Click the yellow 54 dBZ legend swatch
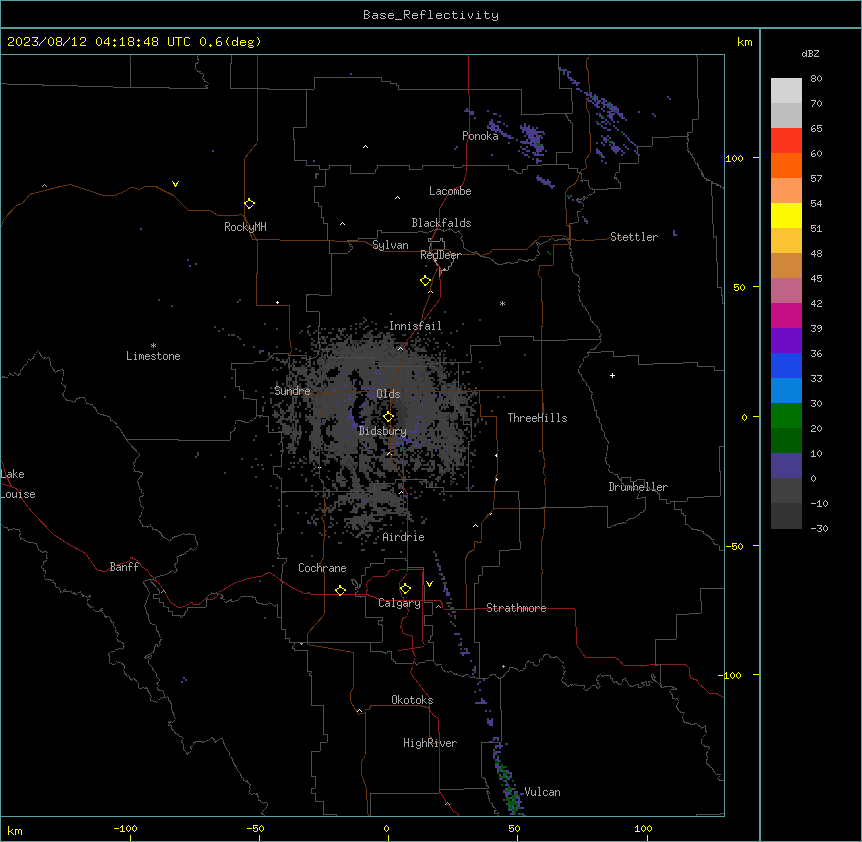This screenshot has width=862, height=842. tap(786, 215)
